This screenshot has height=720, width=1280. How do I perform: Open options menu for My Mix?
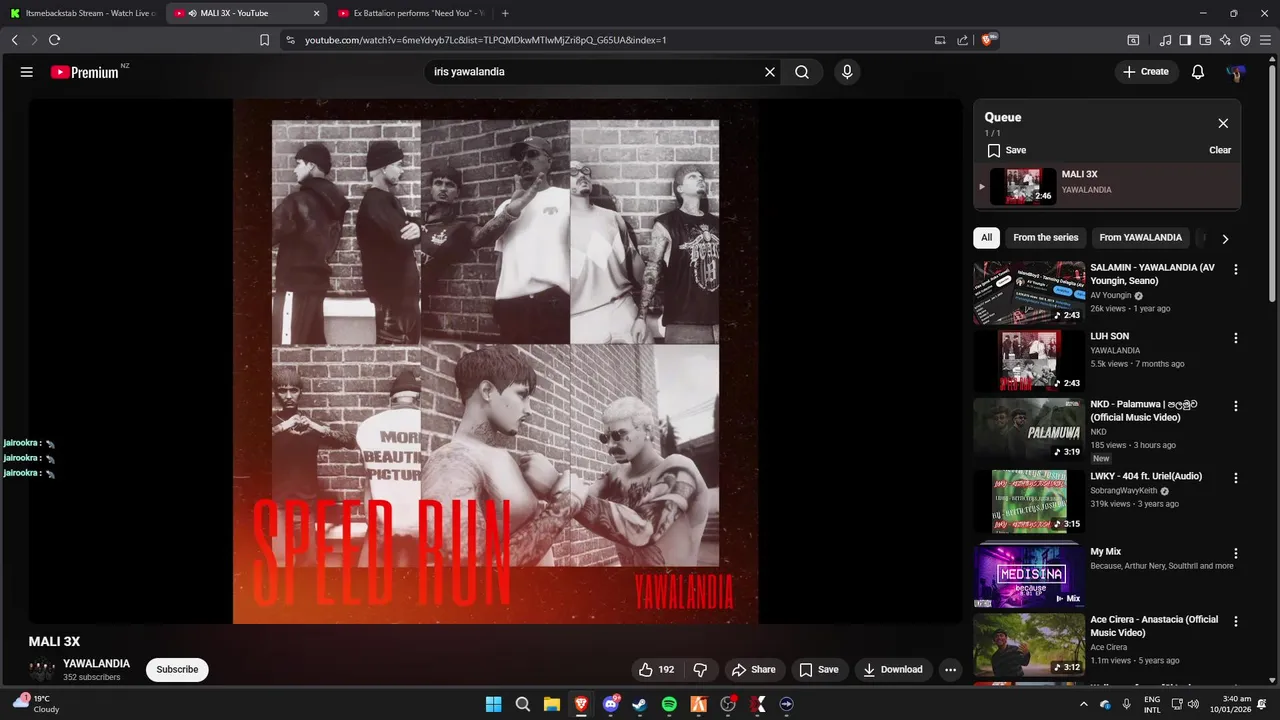1236,553
